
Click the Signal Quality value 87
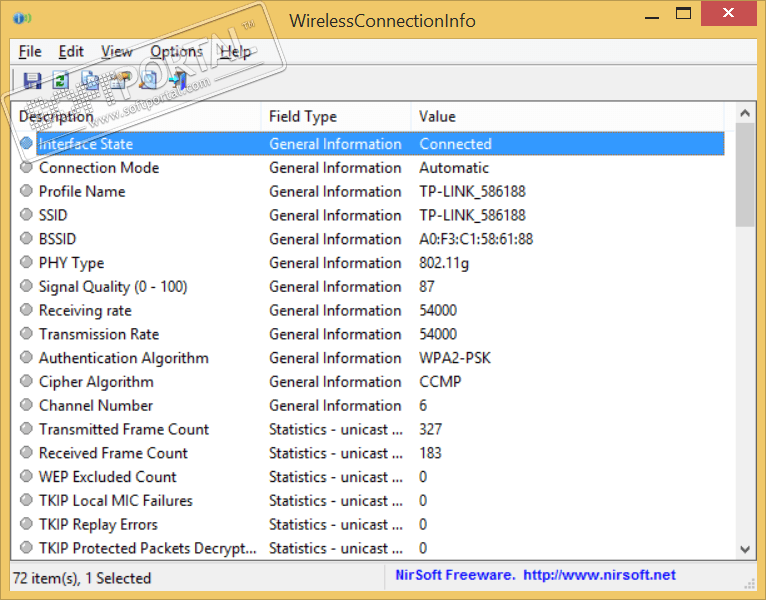click(426, 286)
